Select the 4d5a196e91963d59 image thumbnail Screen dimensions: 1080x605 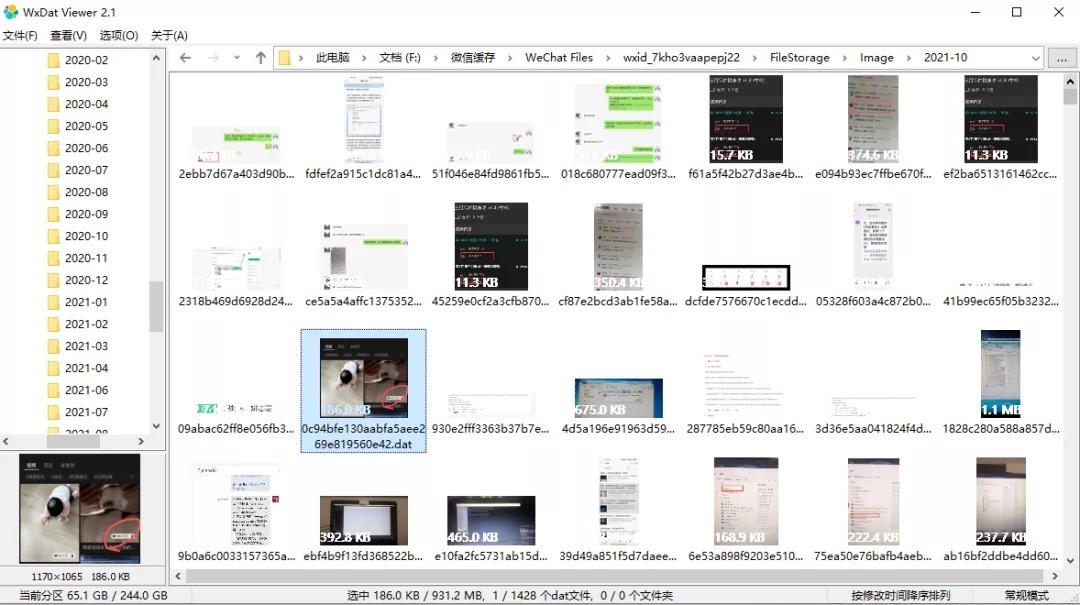coord(618,398)
